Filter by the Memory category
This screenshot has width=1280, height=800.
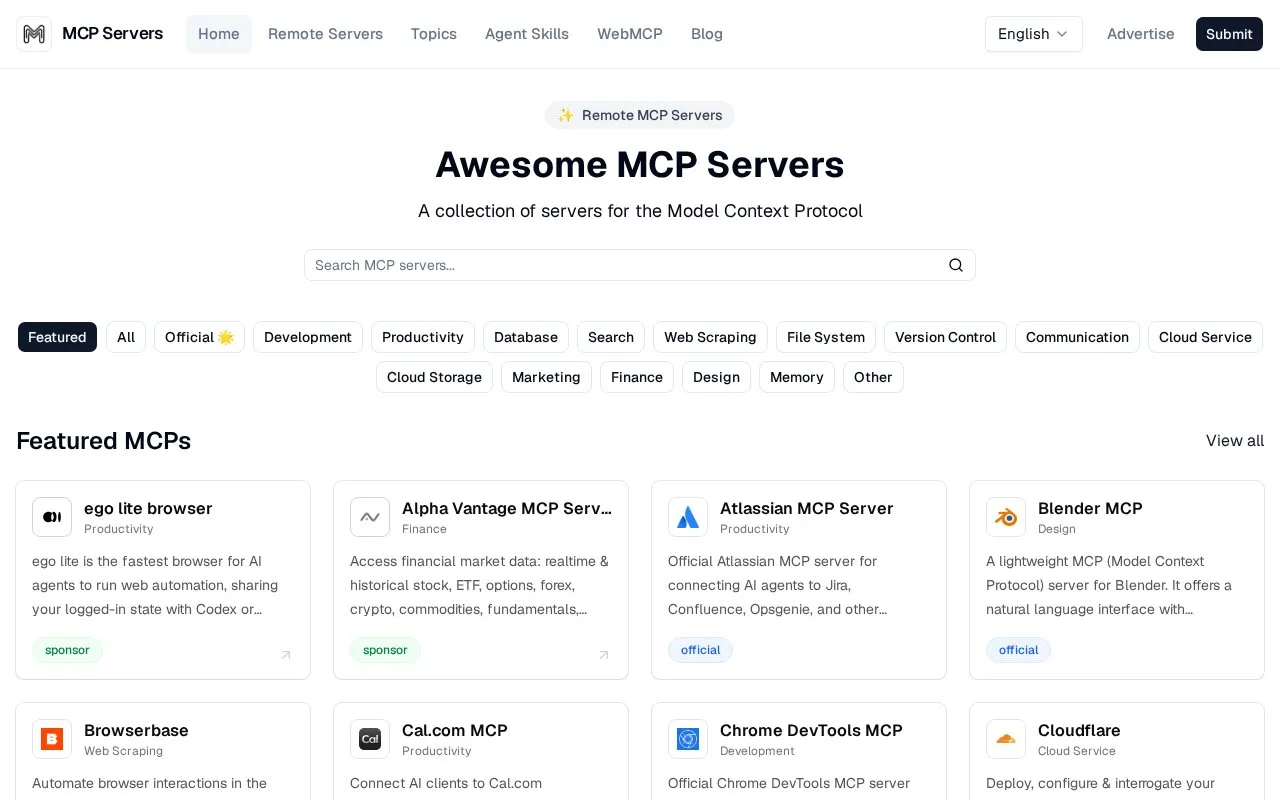point(797,377)
